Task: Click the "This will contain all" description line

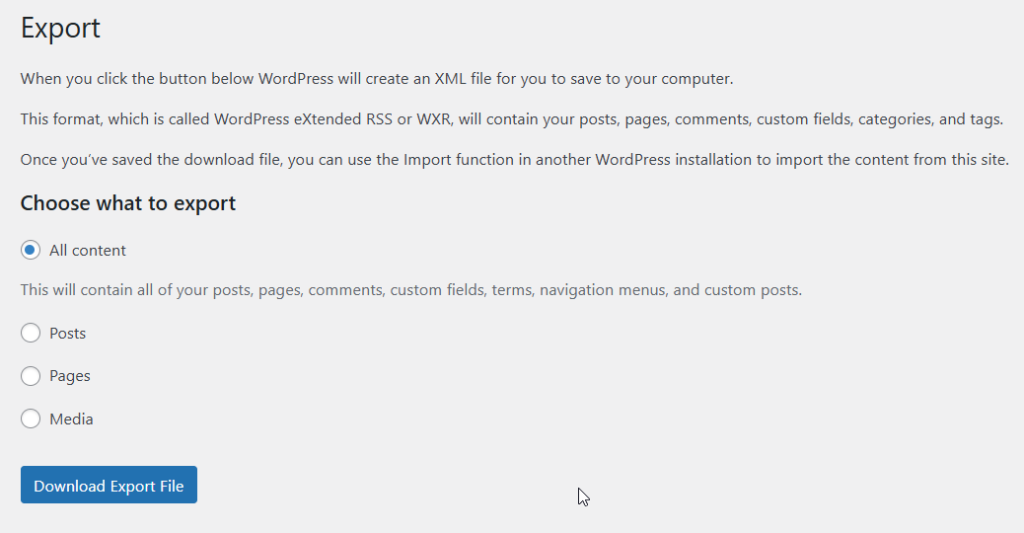Action: (411, 291)
